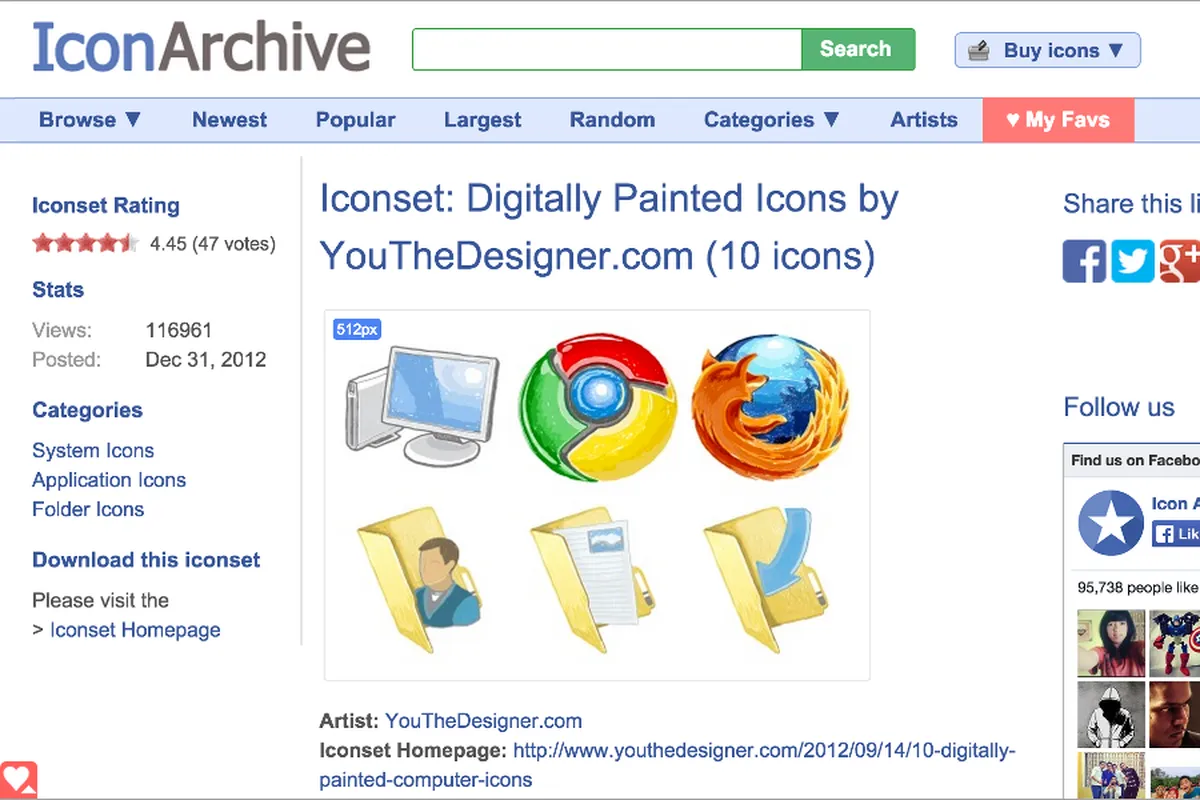Viewport: 1200px width, 800px height.
Task: Select the downloads folder with blue arrow
Action: coord(767,579)
